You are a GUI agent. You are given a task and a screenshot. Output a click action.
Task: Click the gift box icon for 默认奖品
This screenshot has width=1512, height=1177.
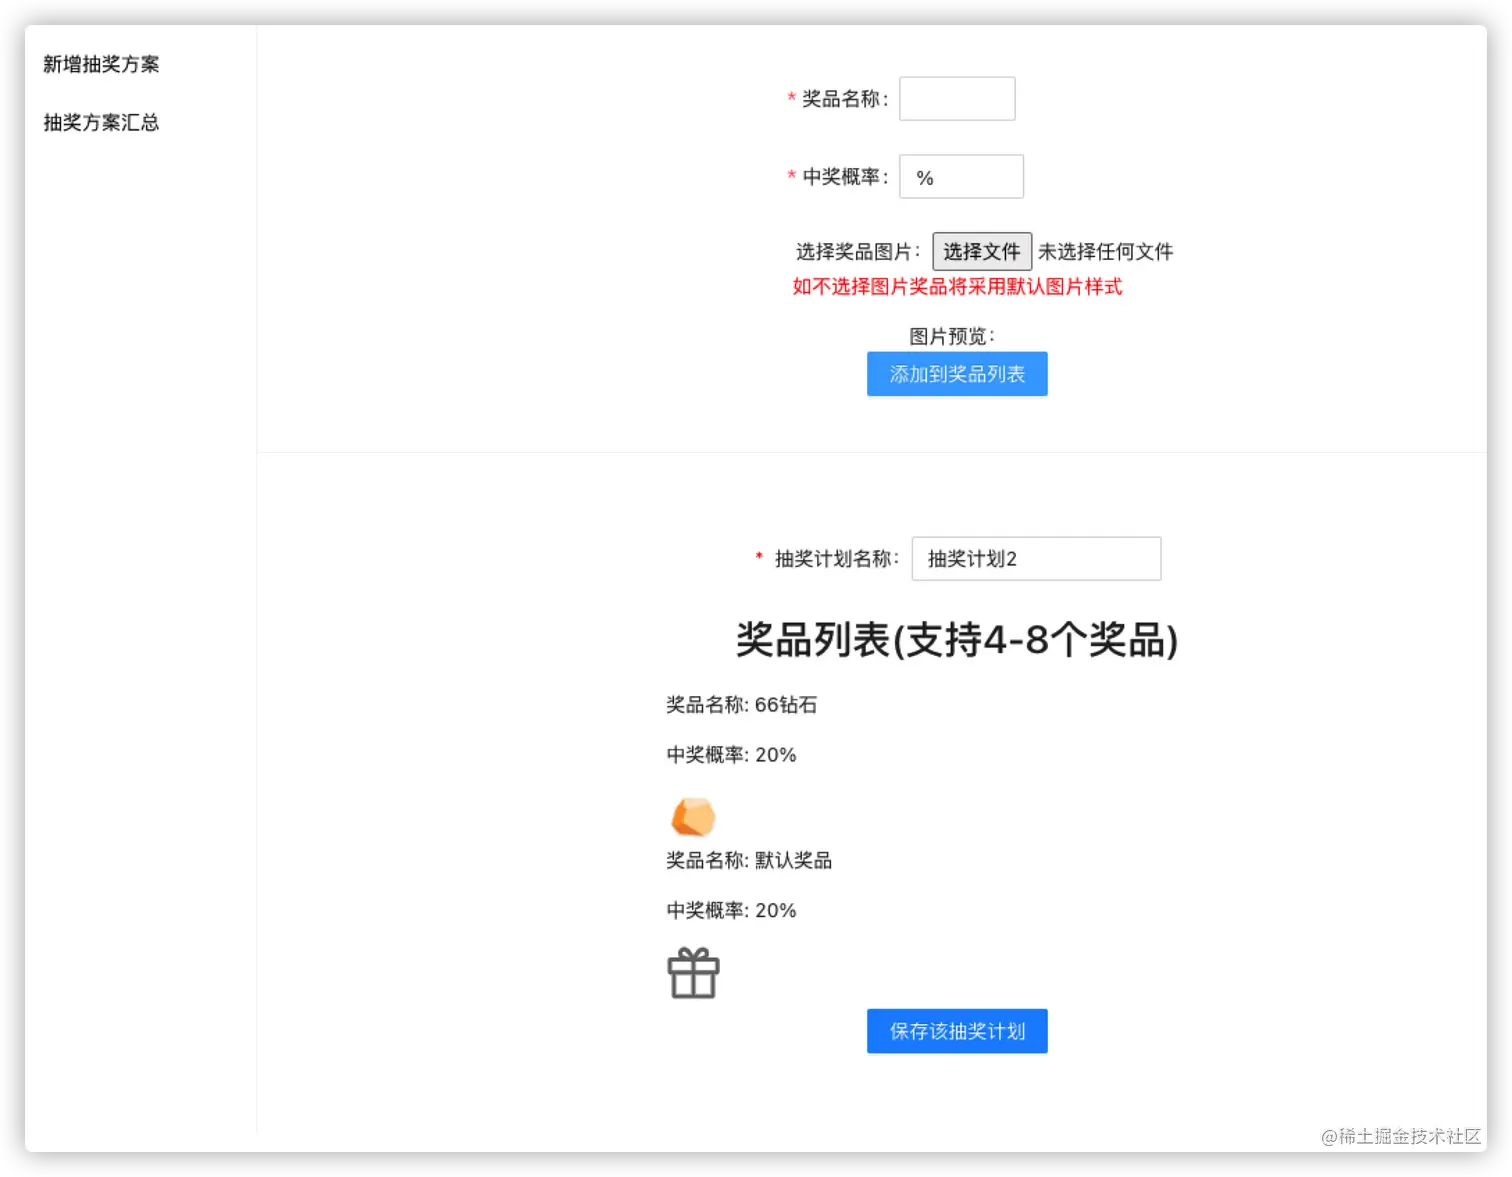(694, 972)
